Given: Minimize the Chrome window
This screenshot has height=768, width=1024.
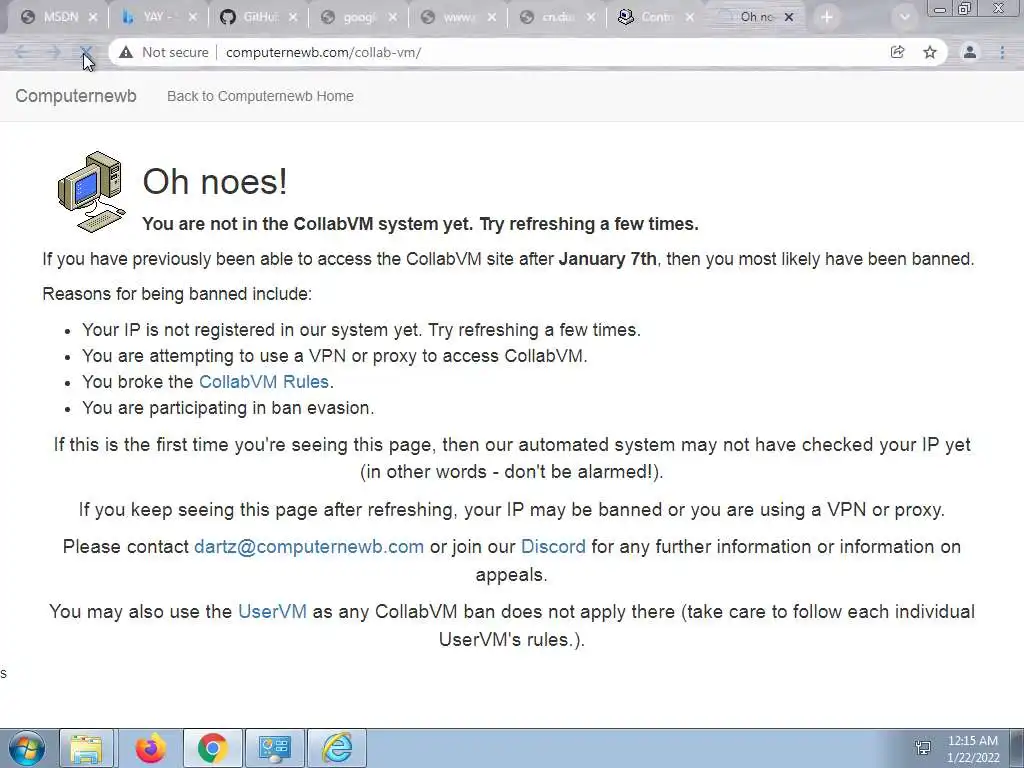Looking at the screenshot, I should pyautogui.click(x=940, y=8).
